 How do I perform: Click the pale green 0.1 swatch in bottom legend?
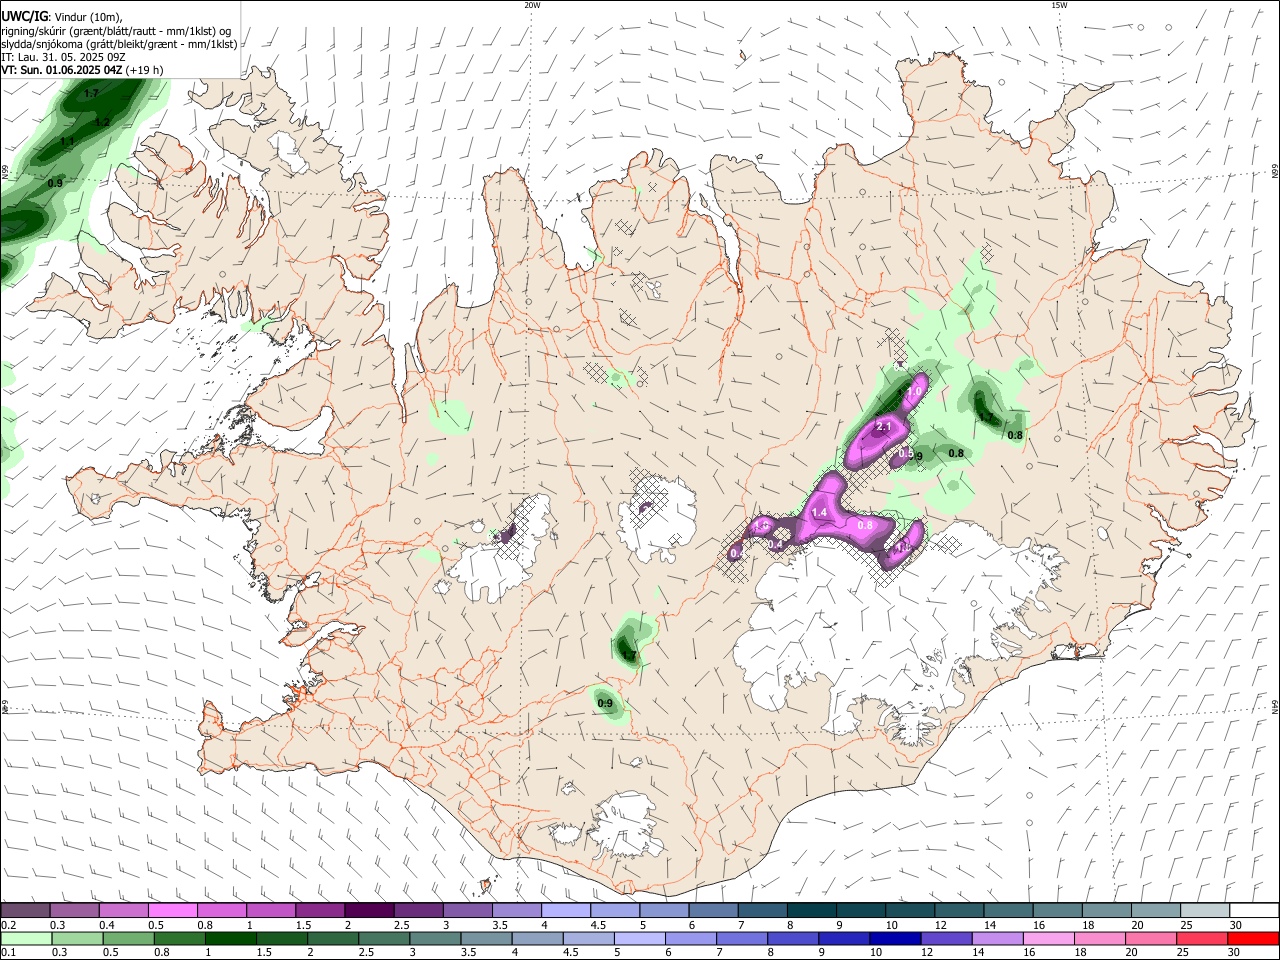(25, 939)
